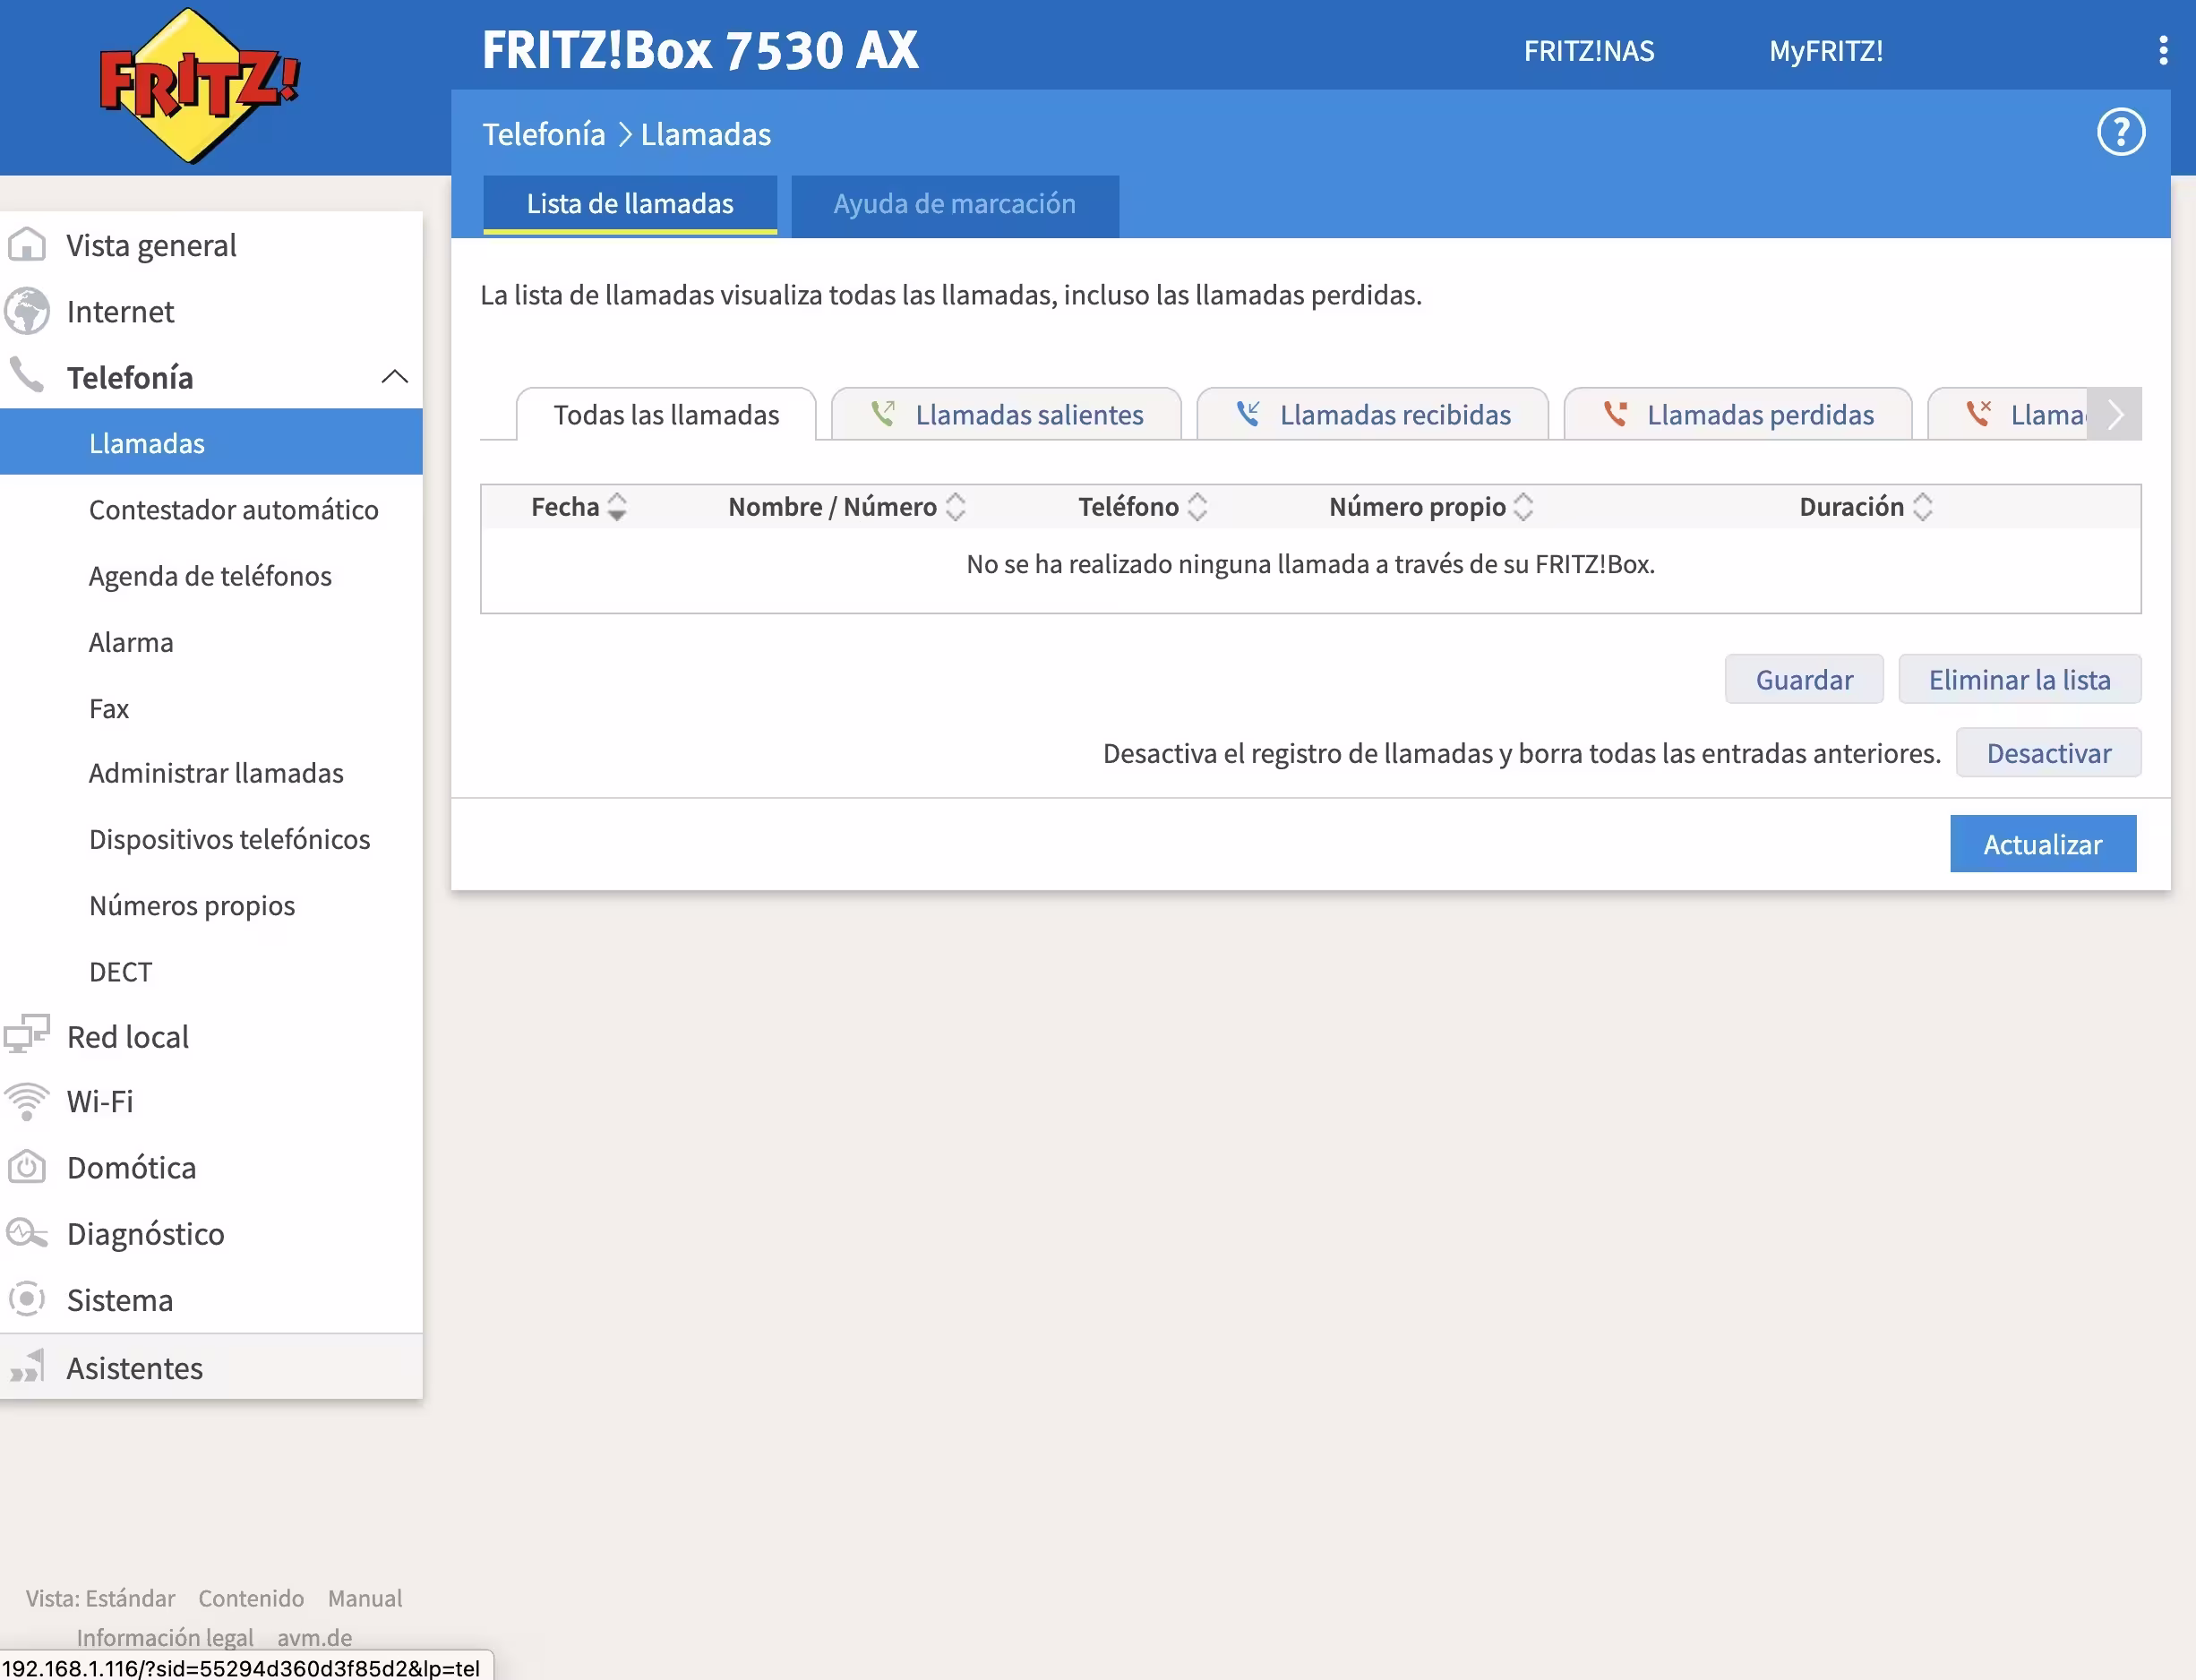Open the three-dot options menu
Image resolution: width=2196 pixels, height=1680 pixels.
coord(2163,50)
